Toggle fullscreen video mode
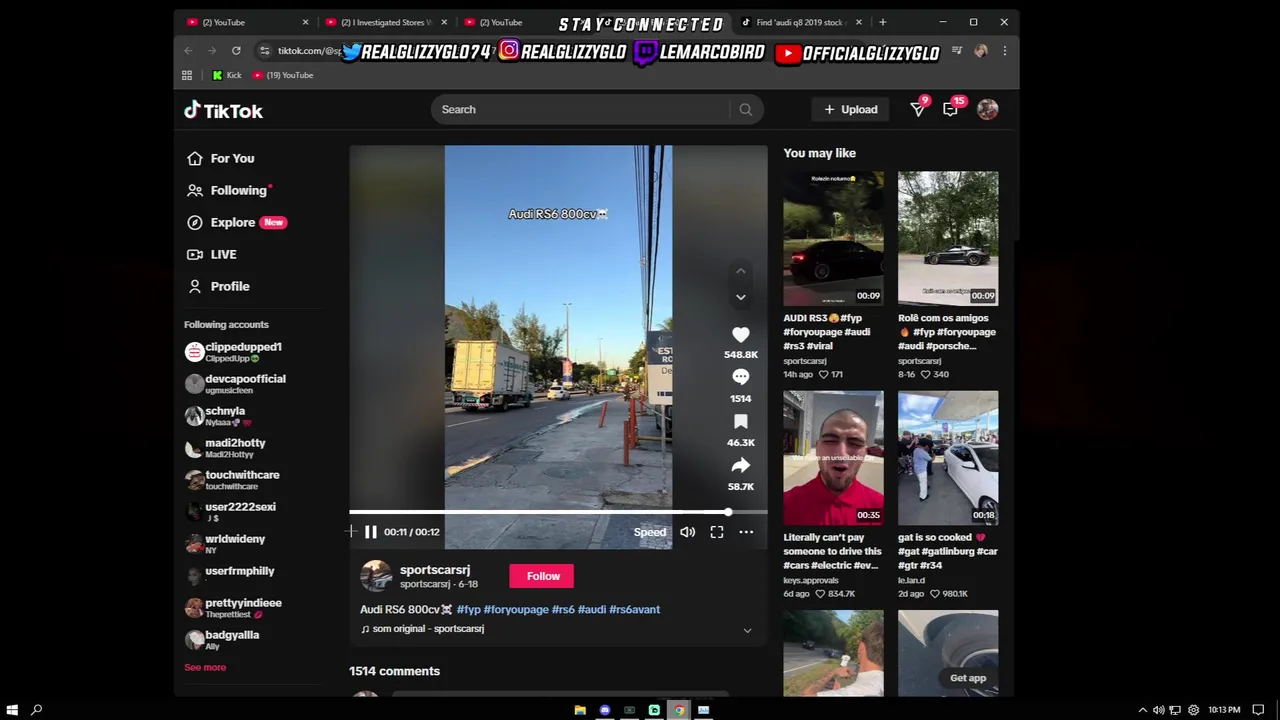This screenshot has width=1280, height=720. point(717,532)
